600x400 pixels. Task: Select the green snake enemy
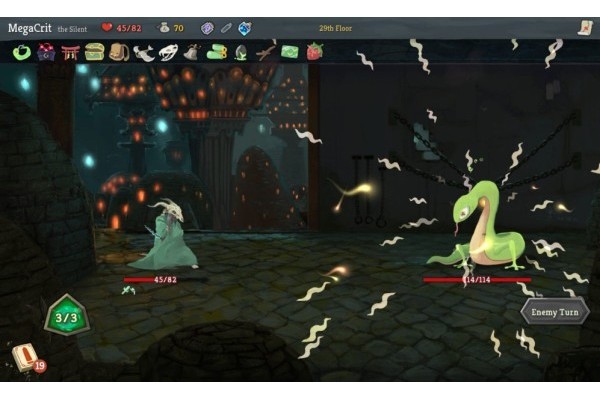click(476, 226)
